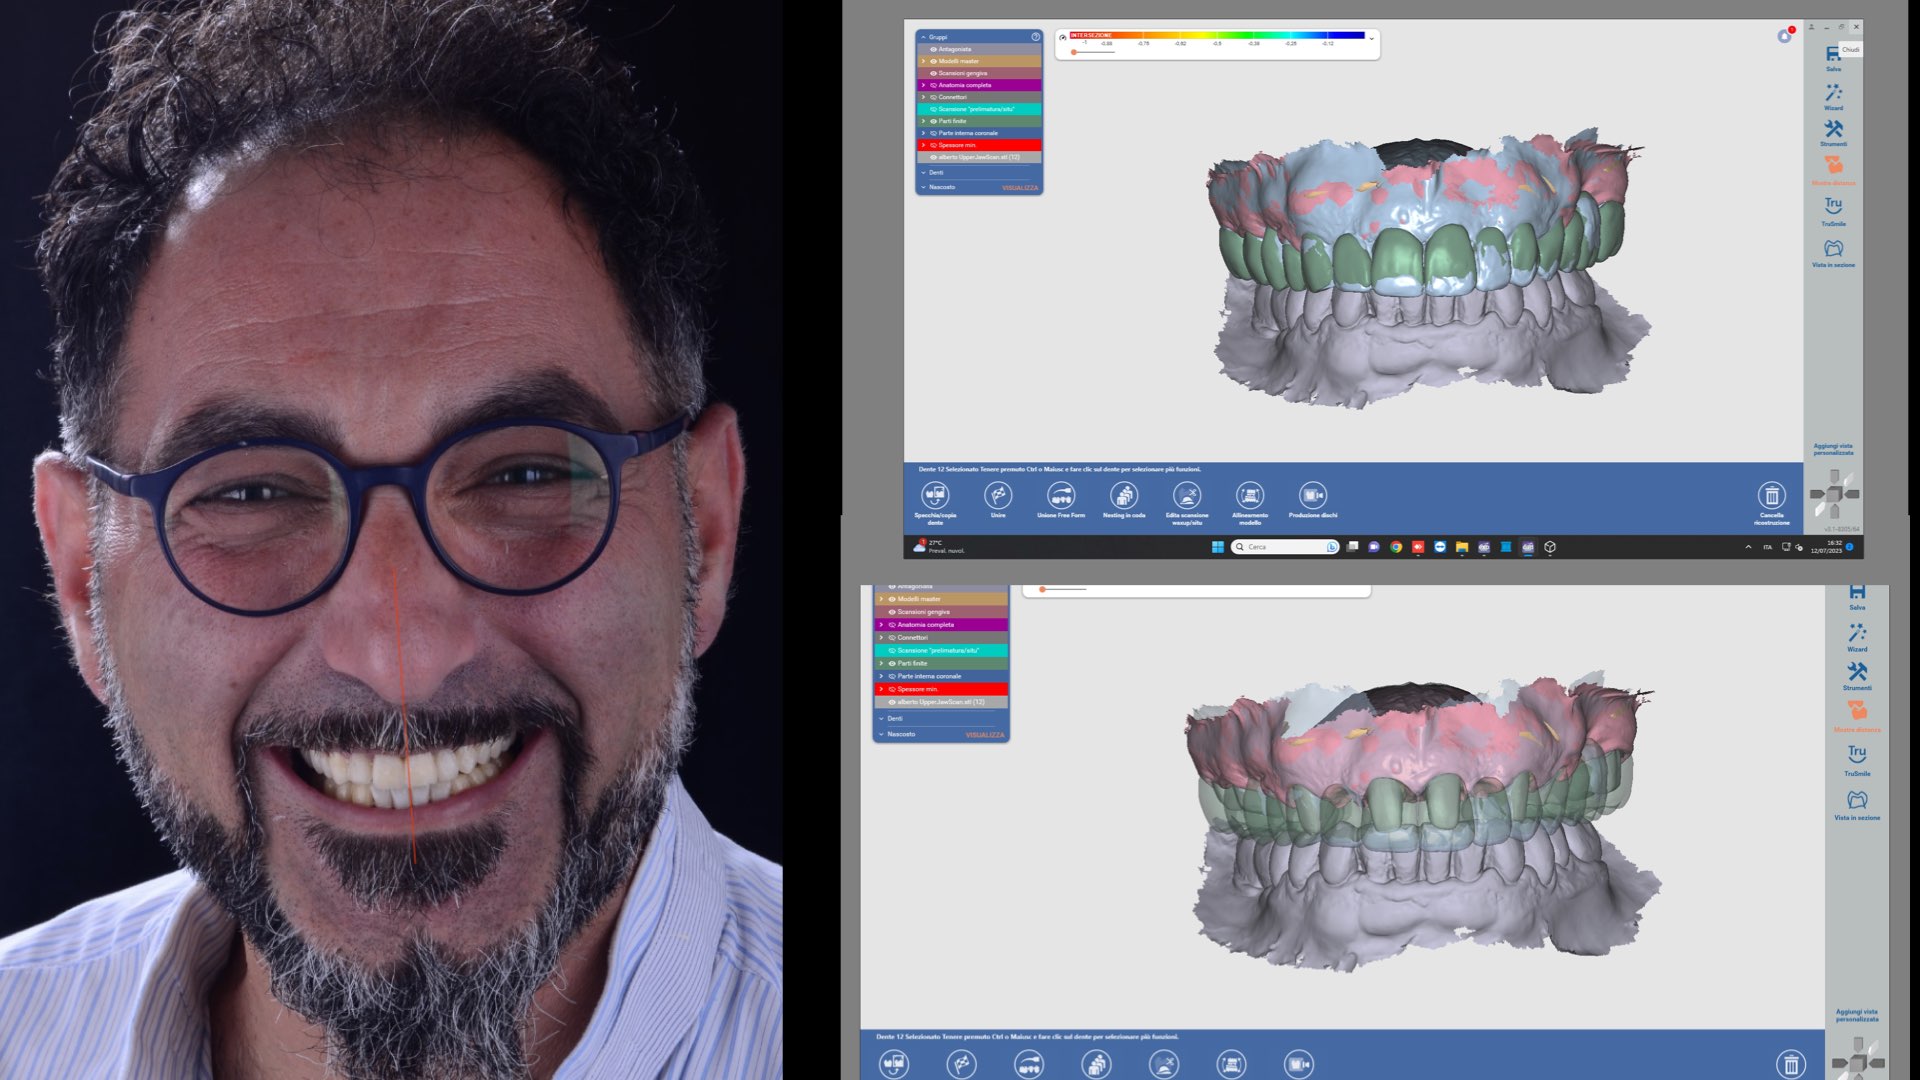Image resolution: width=1920 pixels, height=1080 pixels.
Task: Click Edita scansione waxup/situ icon
Action: pyautogui.click(x=1187, y=495)
